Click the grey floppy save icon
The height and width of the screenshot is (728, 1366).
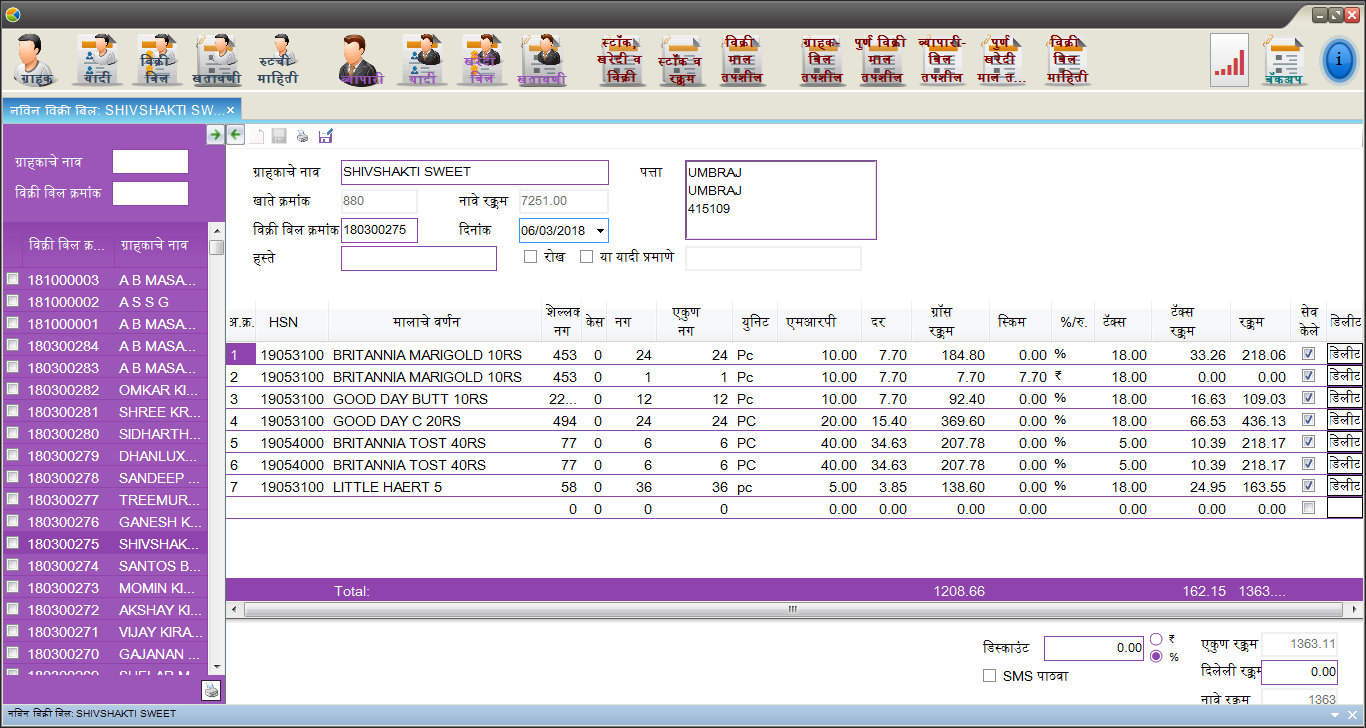279,136
